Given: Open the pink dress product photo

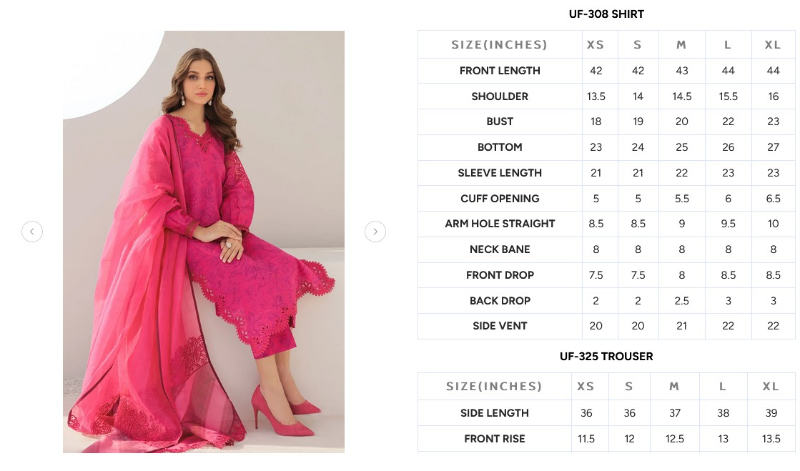Looking at the screenshot, I should pos(204,242).
